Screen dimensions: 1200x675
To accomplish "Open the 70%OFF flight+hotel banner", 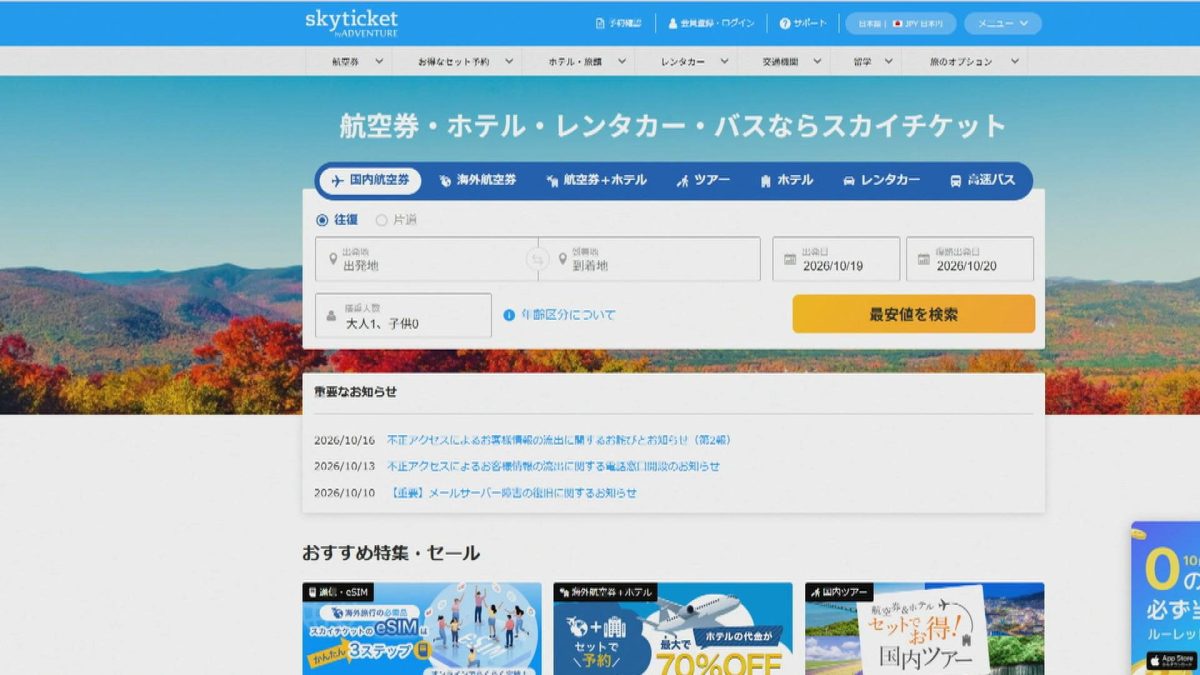I will coord(673,629).
